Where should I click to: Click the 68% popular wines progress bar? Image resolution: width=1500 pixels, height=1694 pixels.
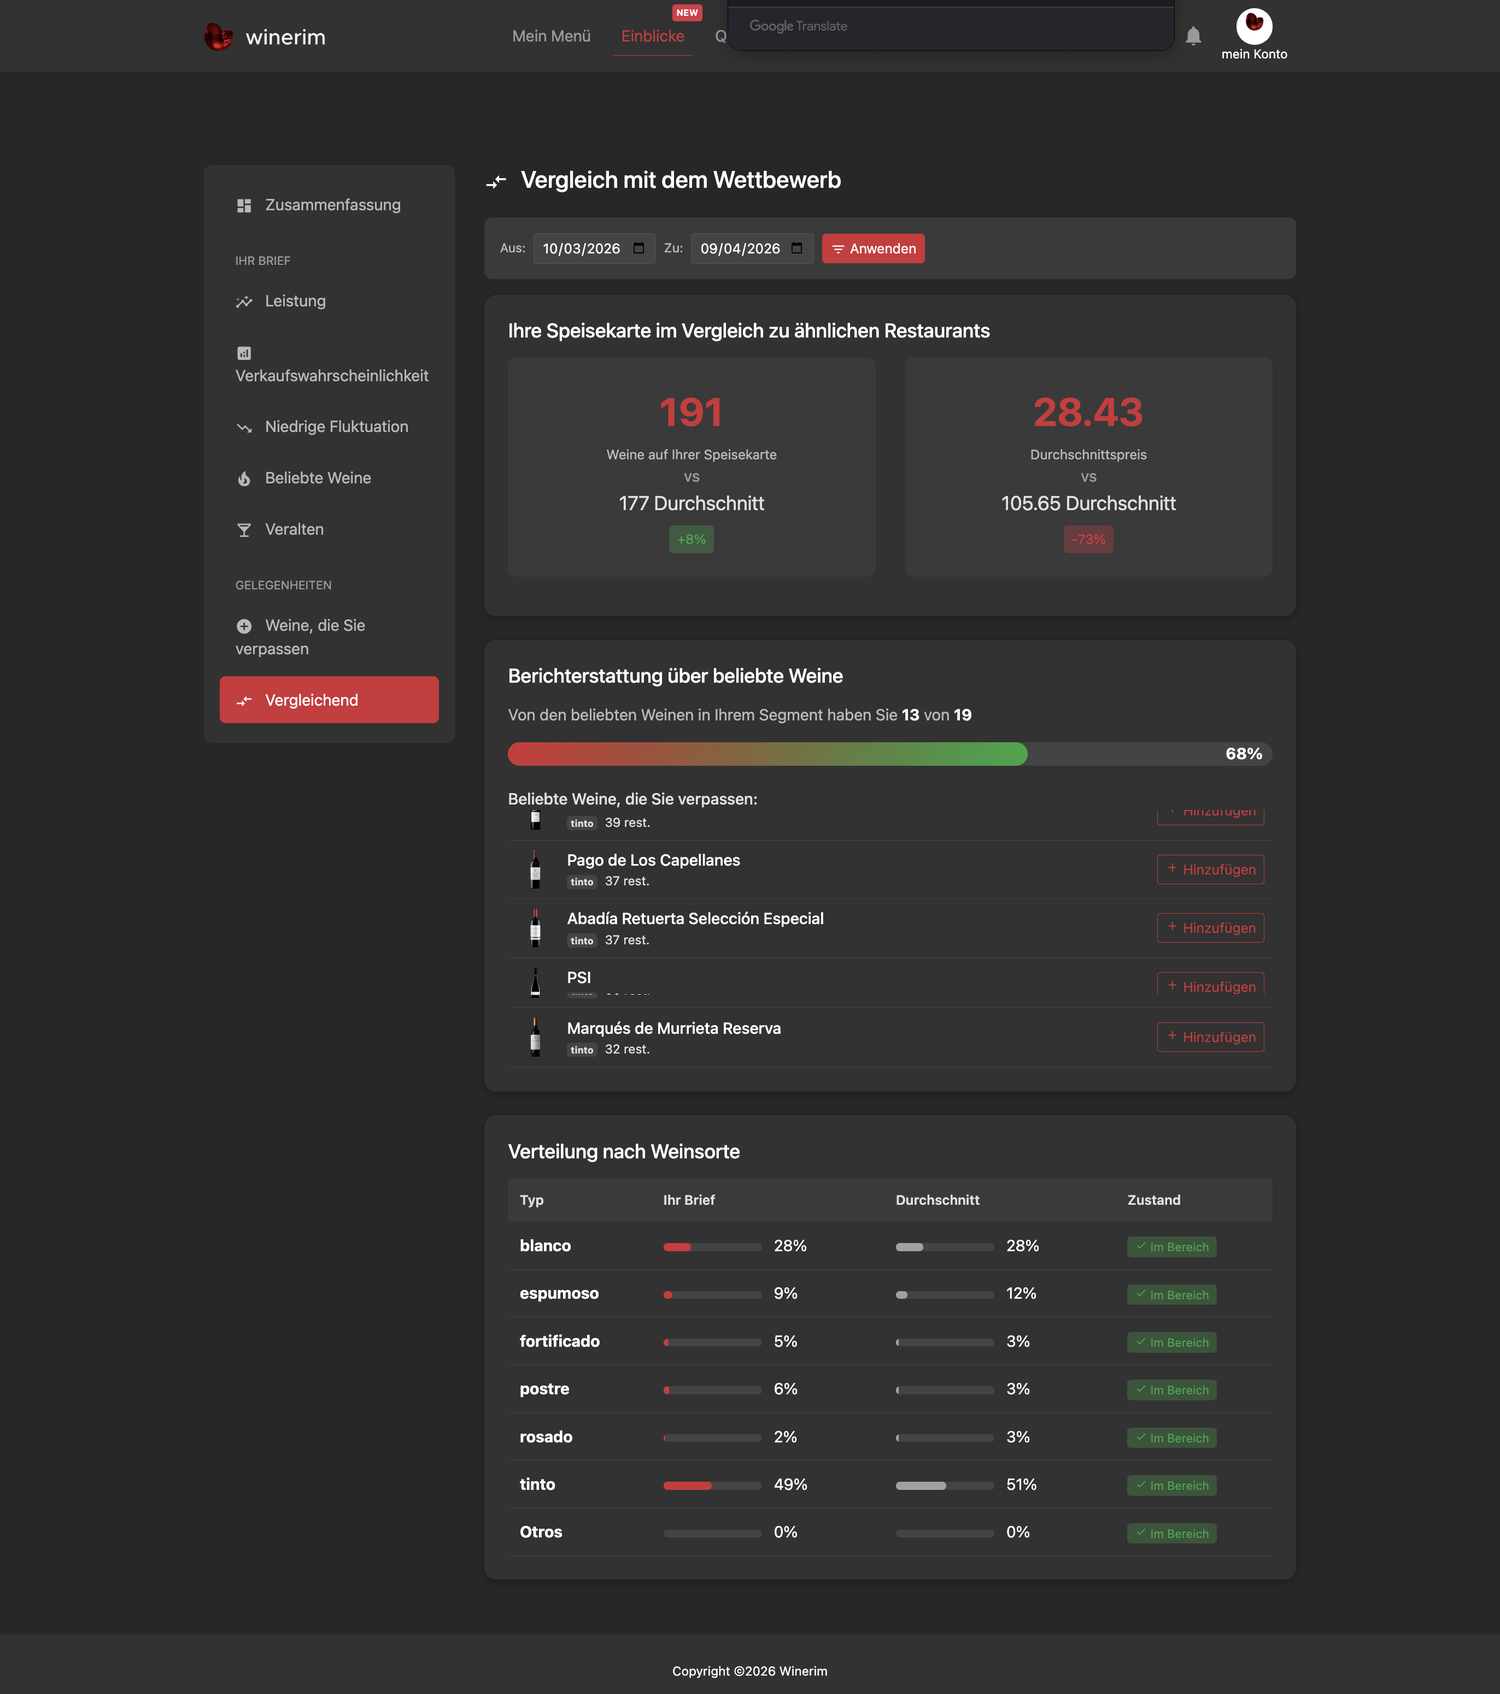click(890, 754)
